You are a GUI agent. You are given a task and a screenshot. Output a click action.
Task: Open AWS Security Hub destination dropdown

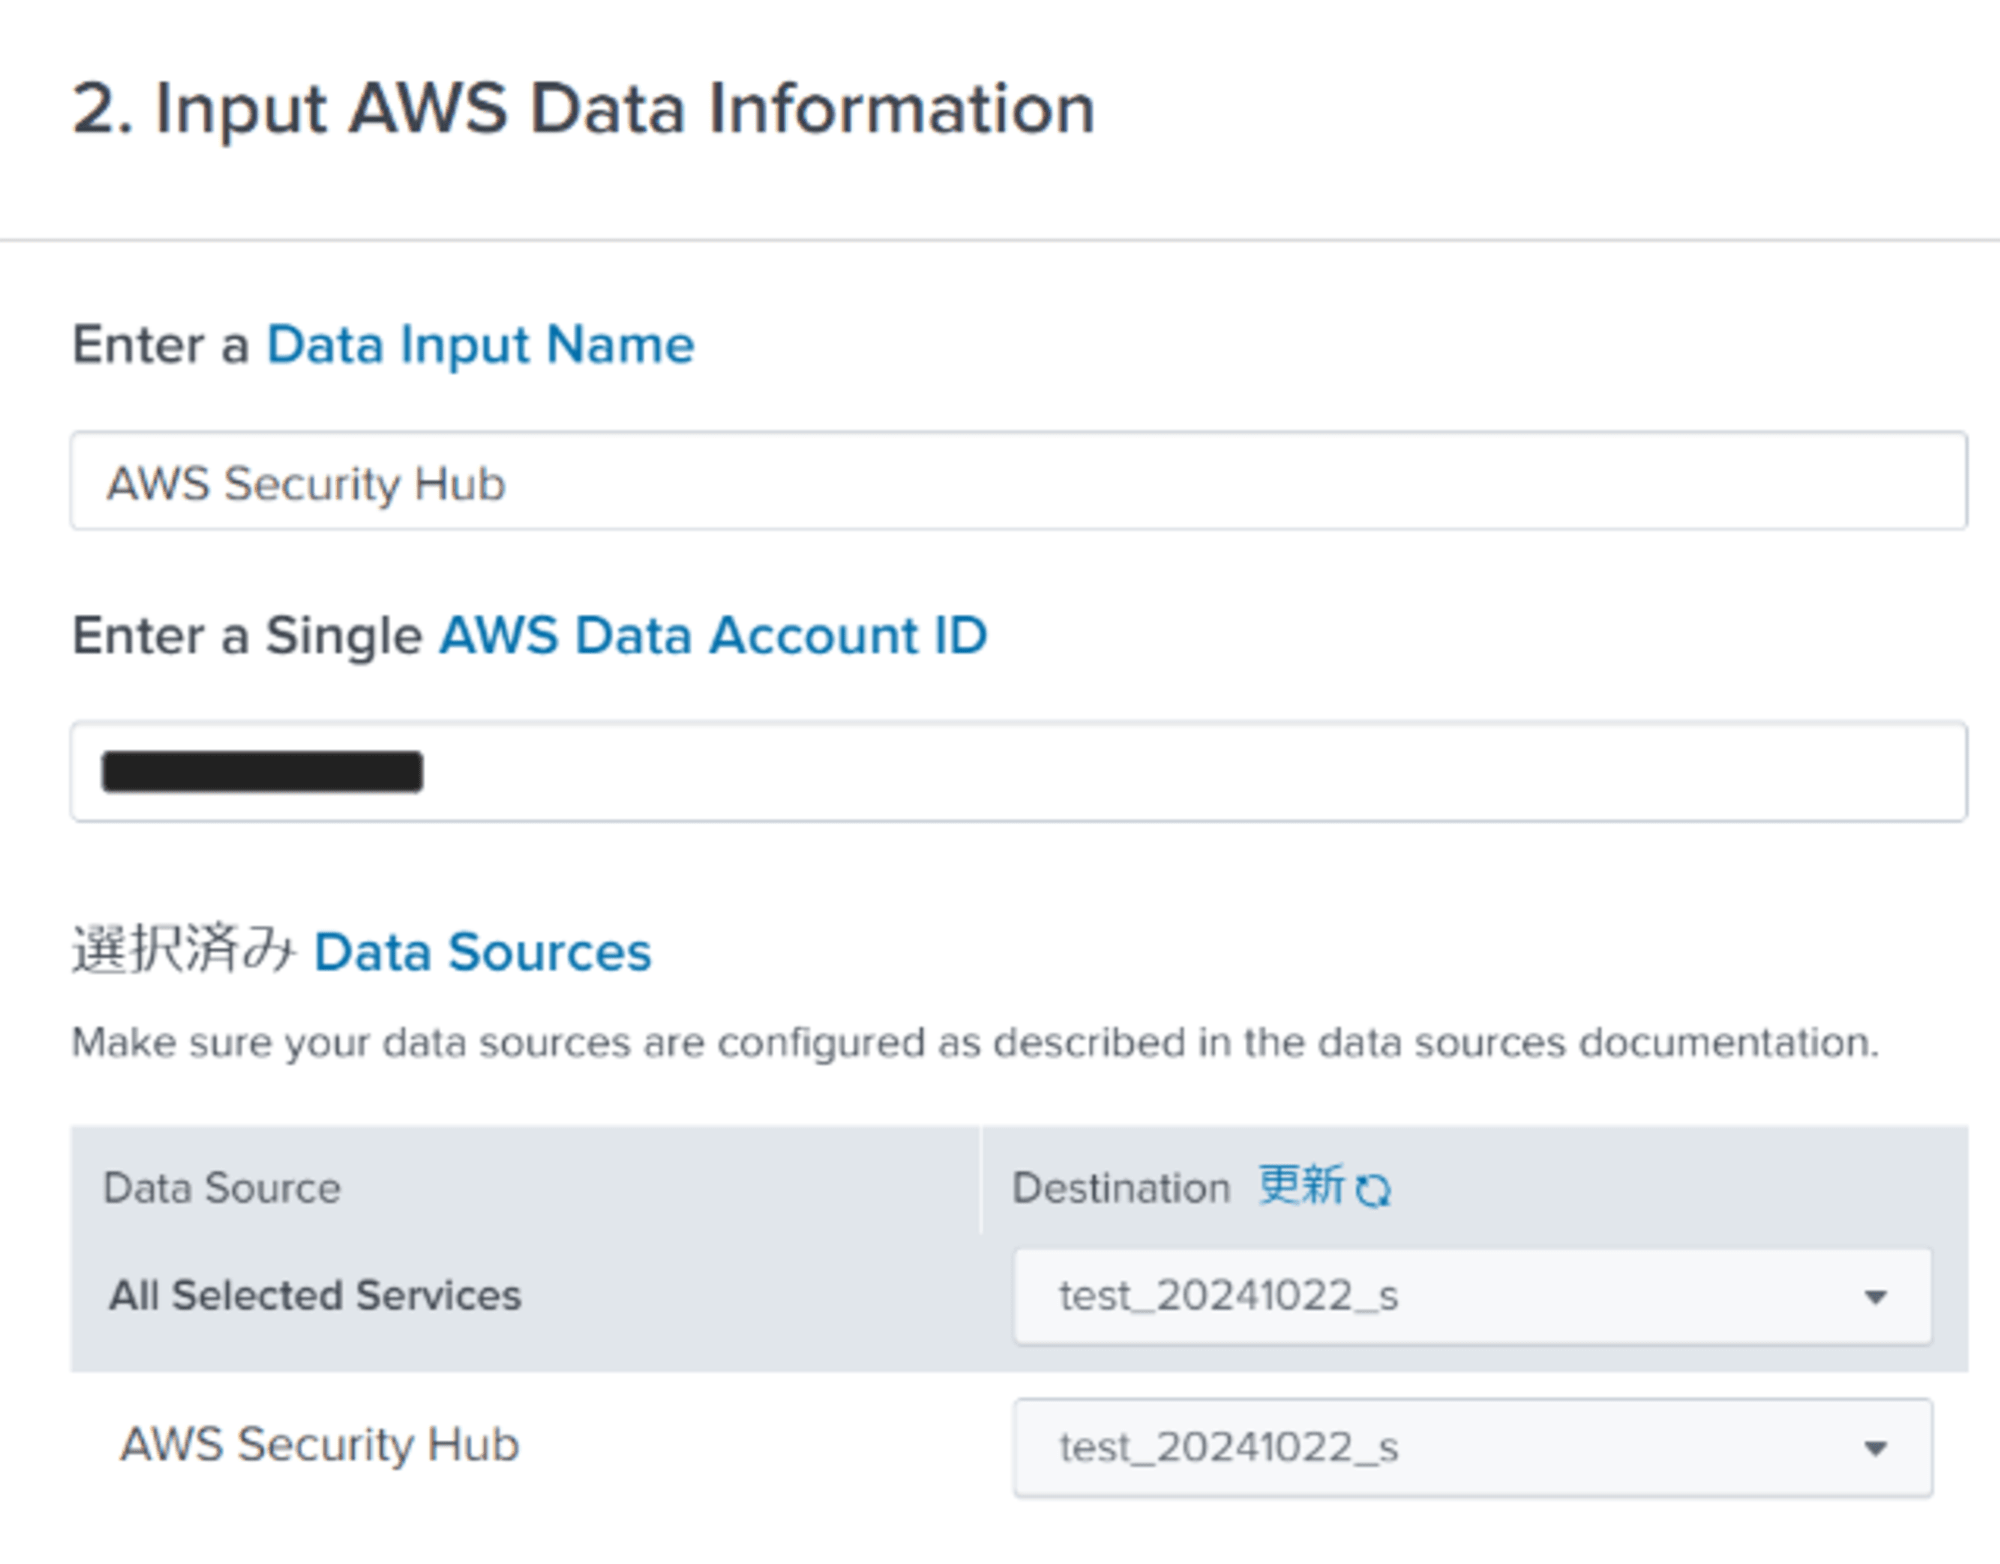pyautogui.click(x=1472, y=1447)
